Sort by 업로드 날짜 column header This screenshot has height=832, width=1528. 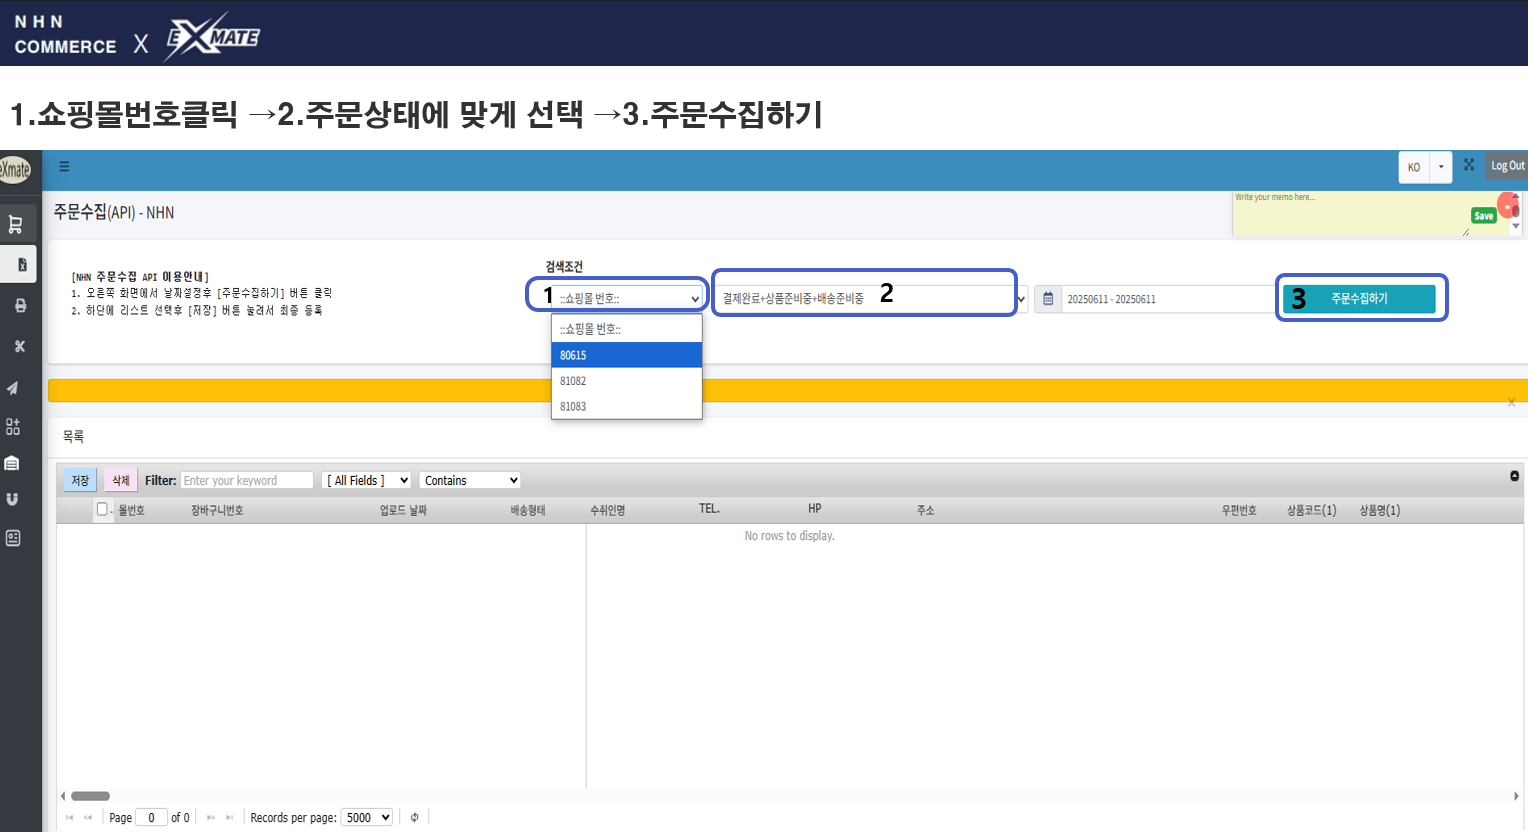403,510
